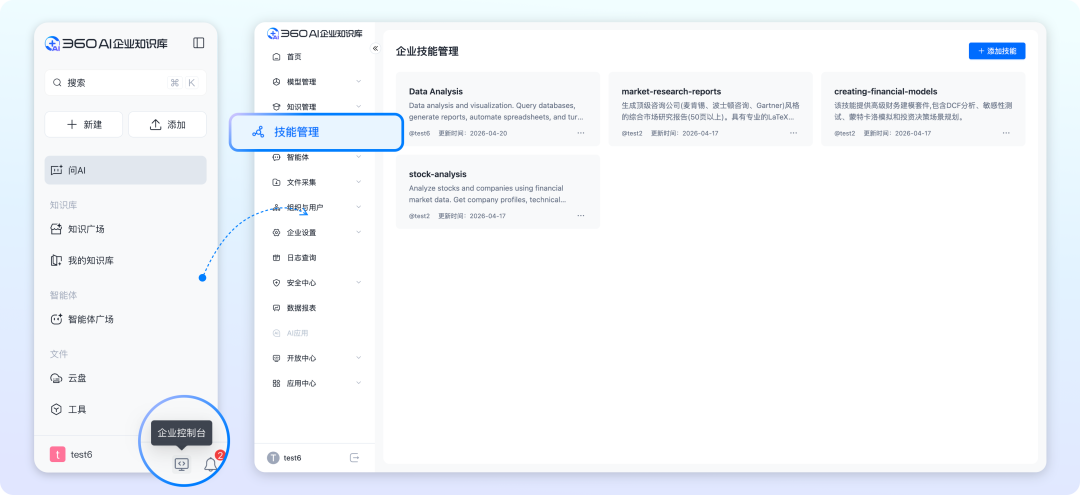The image size is (1080, 495).
Task: Open market-research-reports more options ellipsis
Action: click(x=793, y=133)
